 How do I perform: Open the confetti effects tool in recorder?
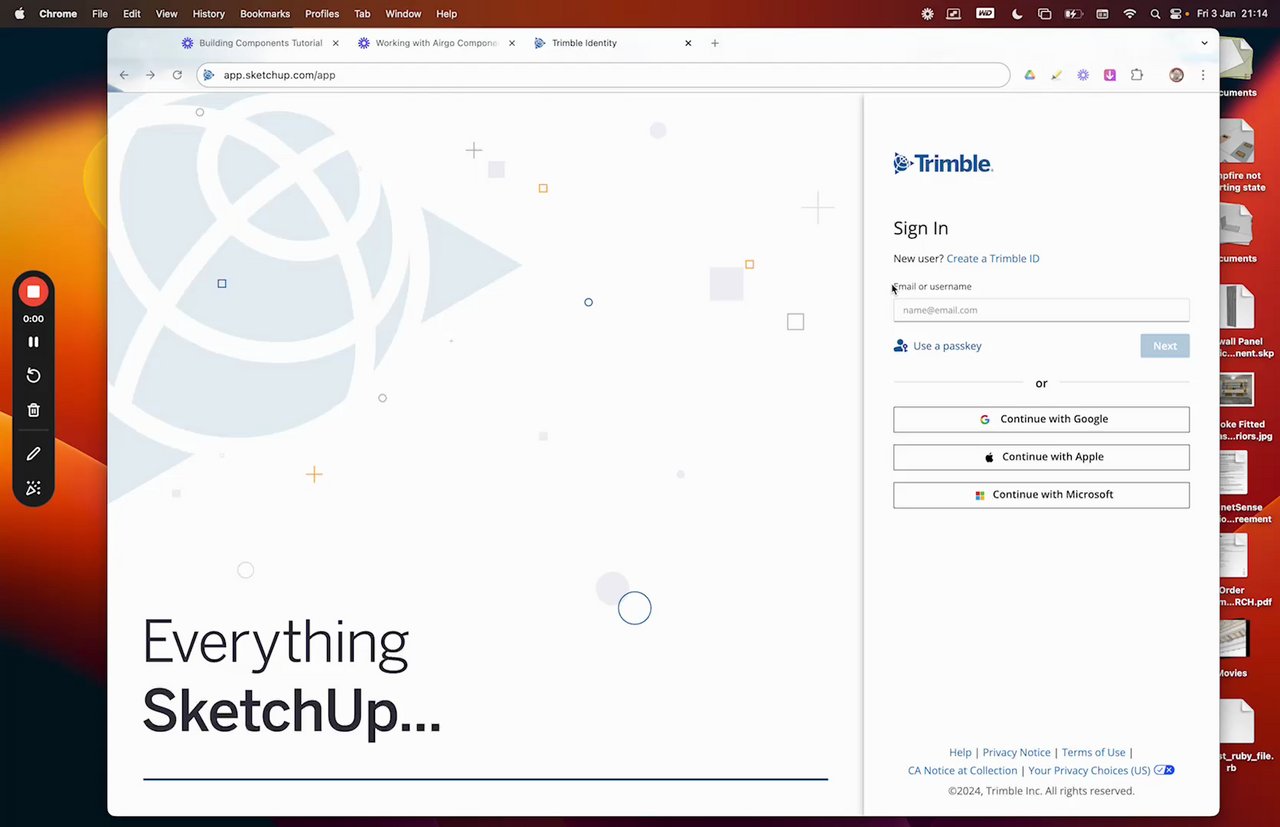pos(33,488)
